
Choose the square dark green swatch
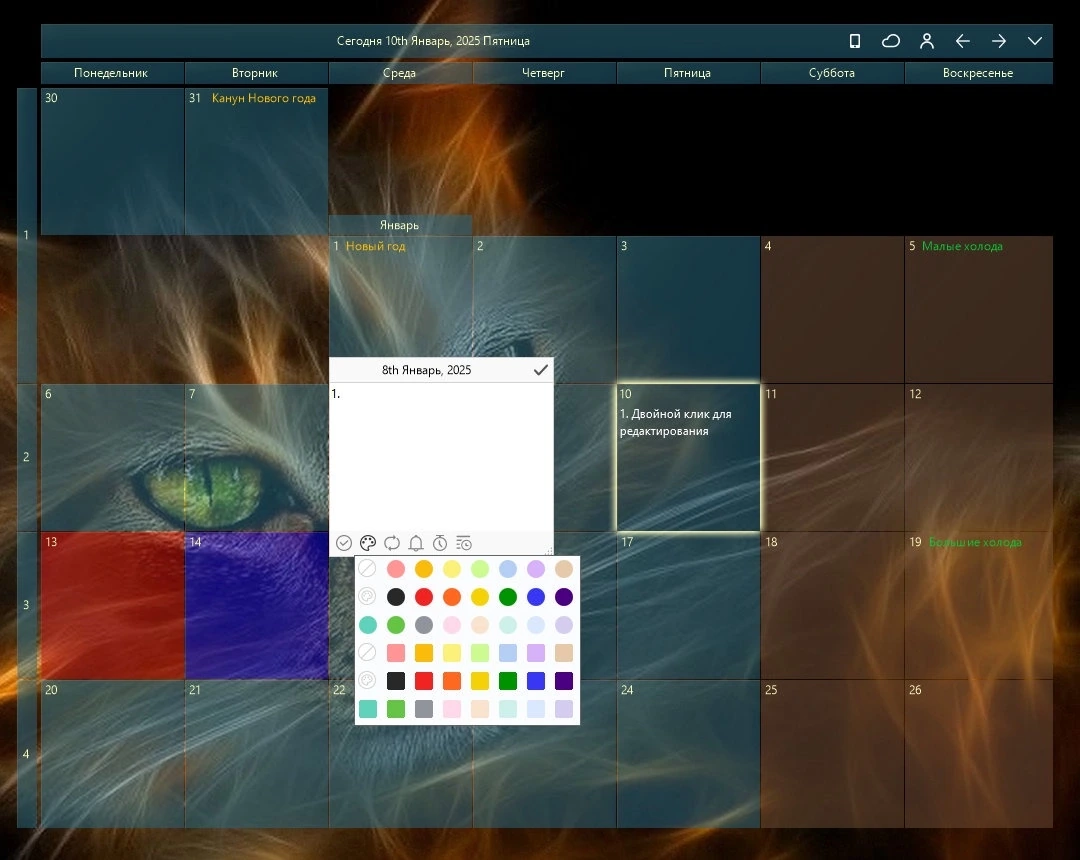coord(508,681)
